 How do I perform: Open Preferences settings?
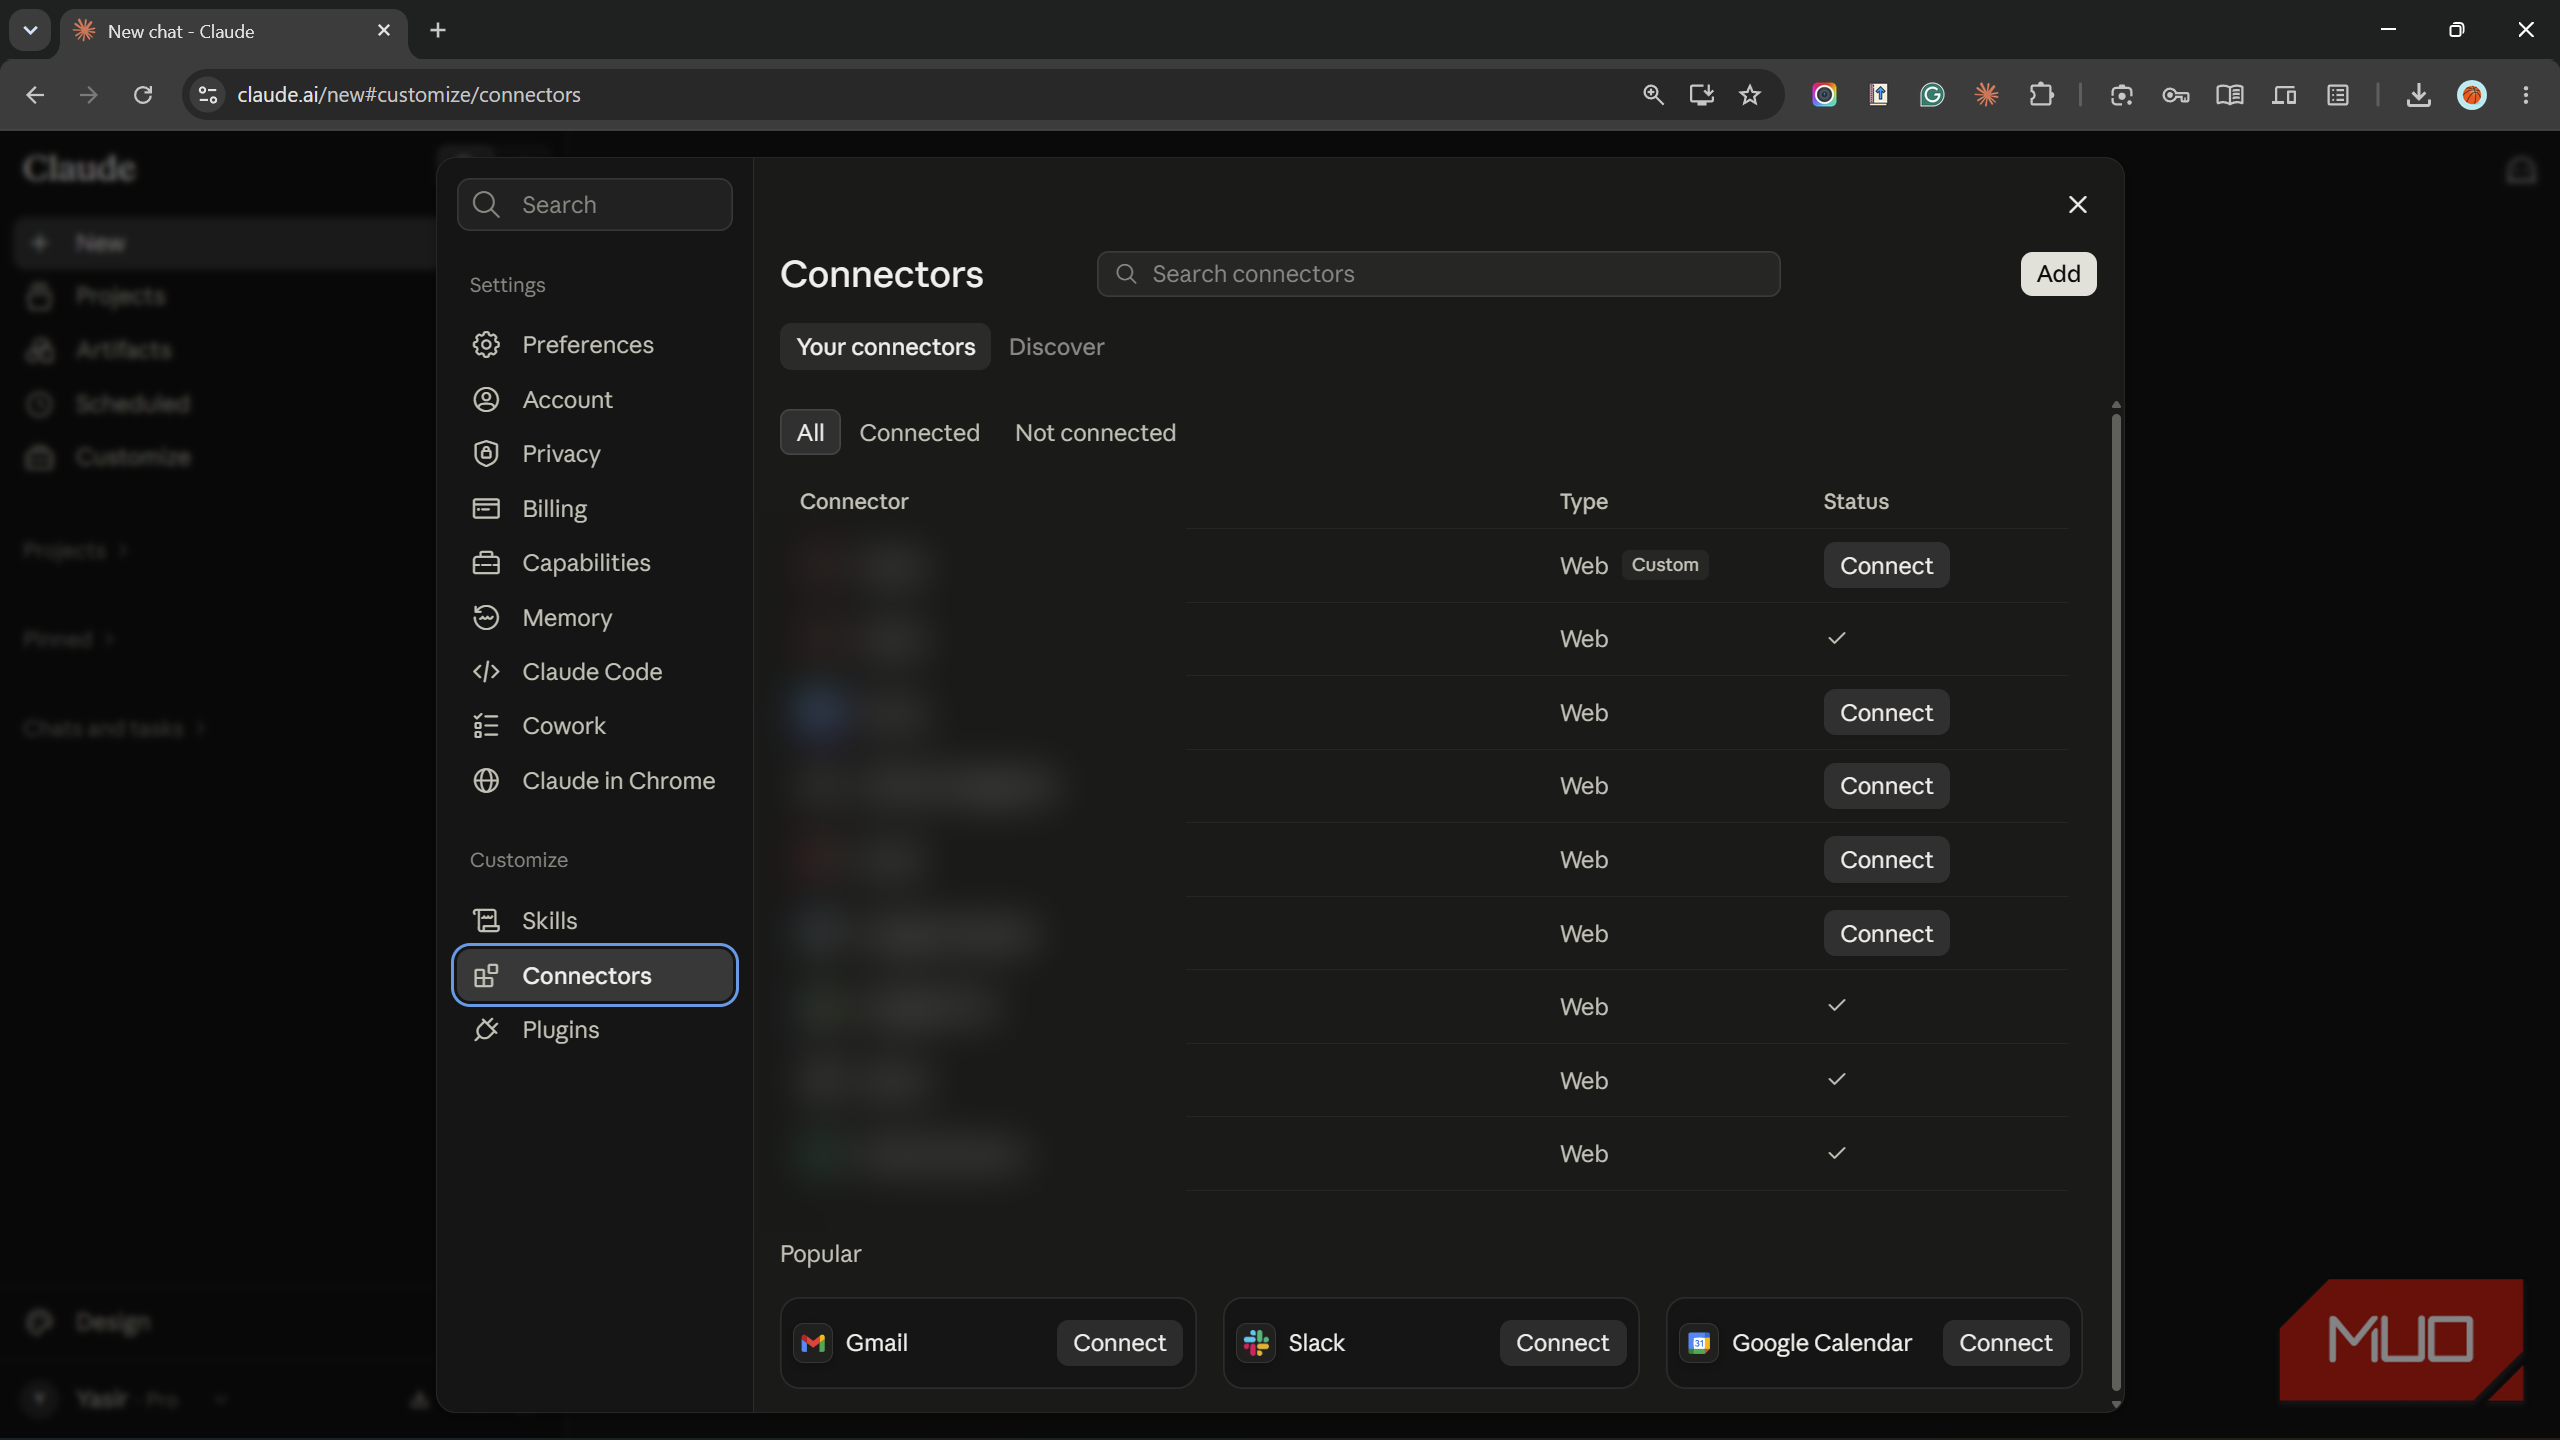[594, 345]
